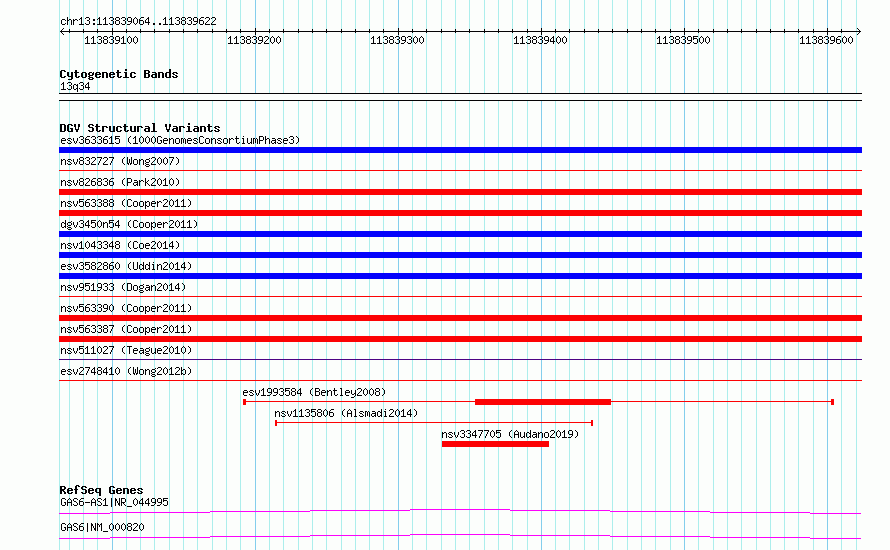Click ruler position 113839600
Image resolution: width=890 pixels, height=550 pixels.
826,40
